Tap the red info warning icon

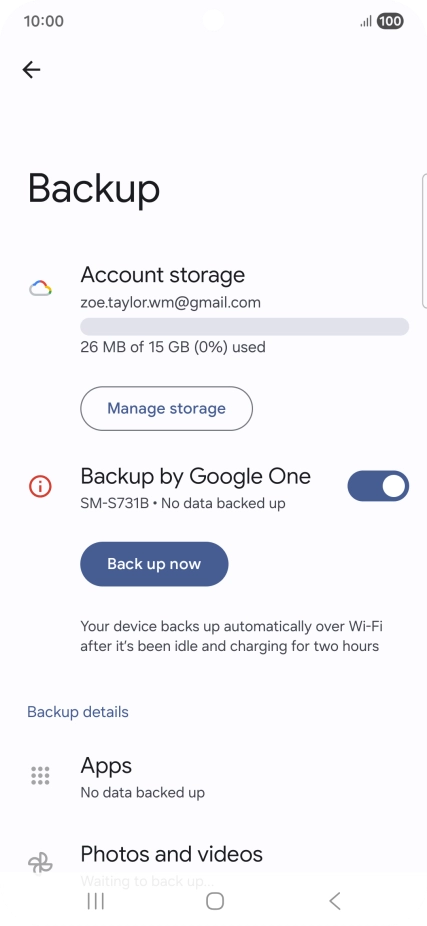40,486
